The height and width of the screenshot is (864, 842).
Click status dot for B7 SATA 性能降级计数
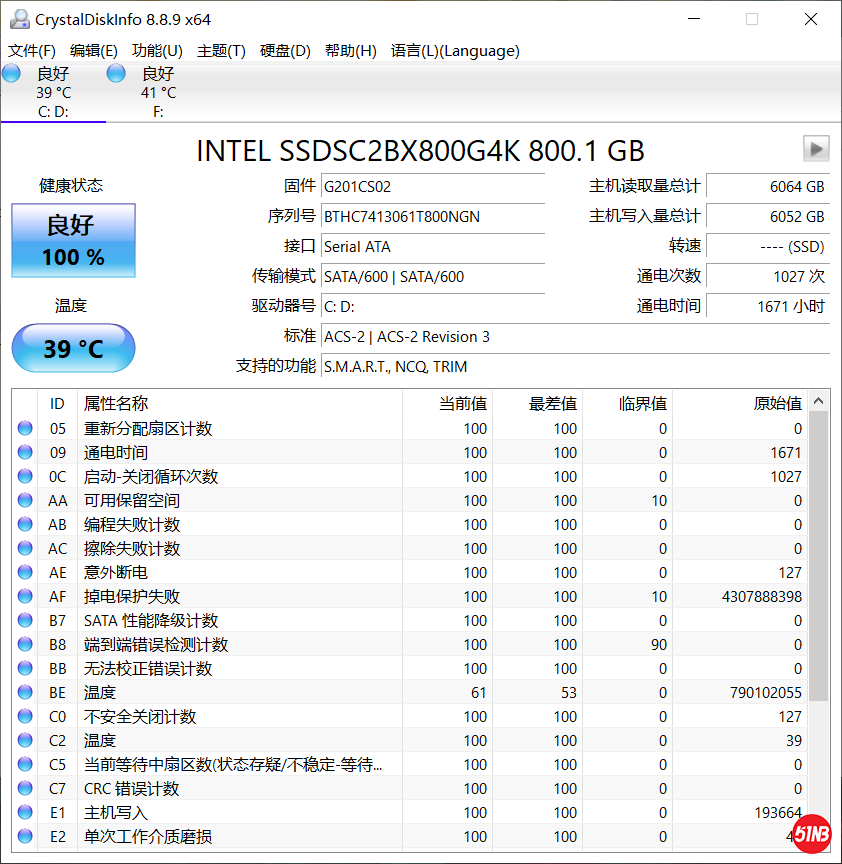(x=25, y=620)
